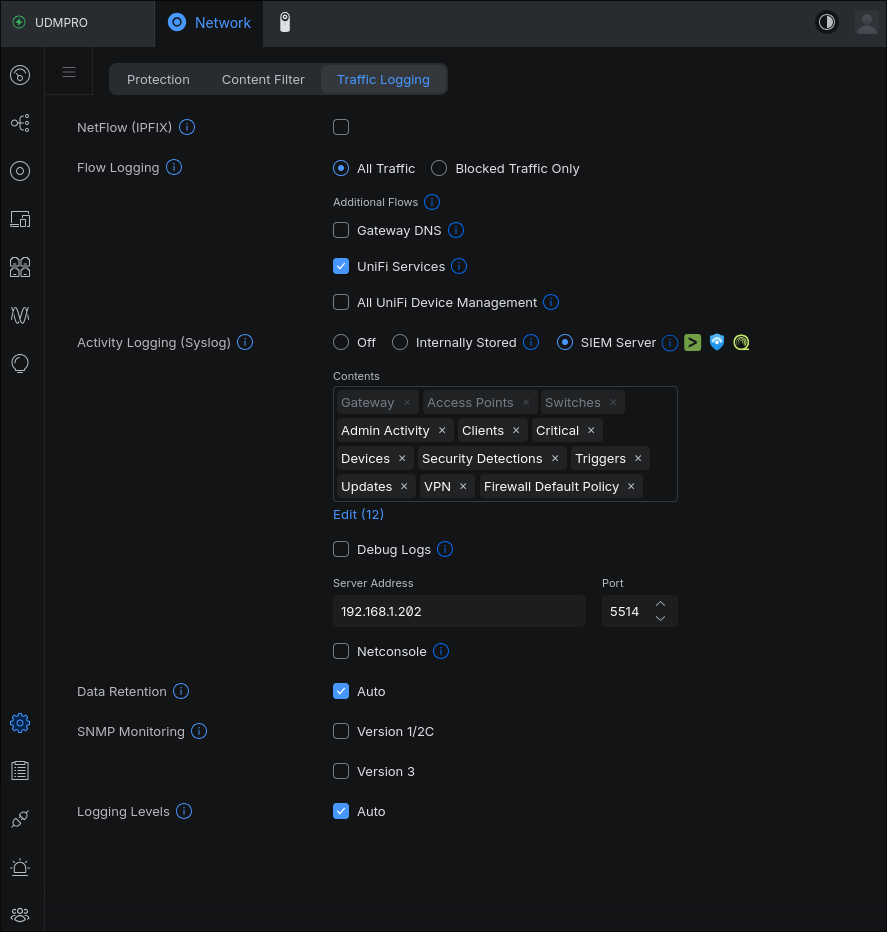
Task: Toggle dark mode using the top-right contrast icon
Action: click(827, 21)
